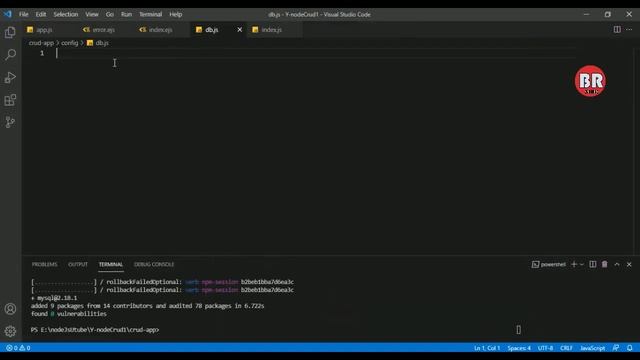This screenshot has height=360, width=640.
Task: Open the Run menu
Action: click(x=127, y=14)
